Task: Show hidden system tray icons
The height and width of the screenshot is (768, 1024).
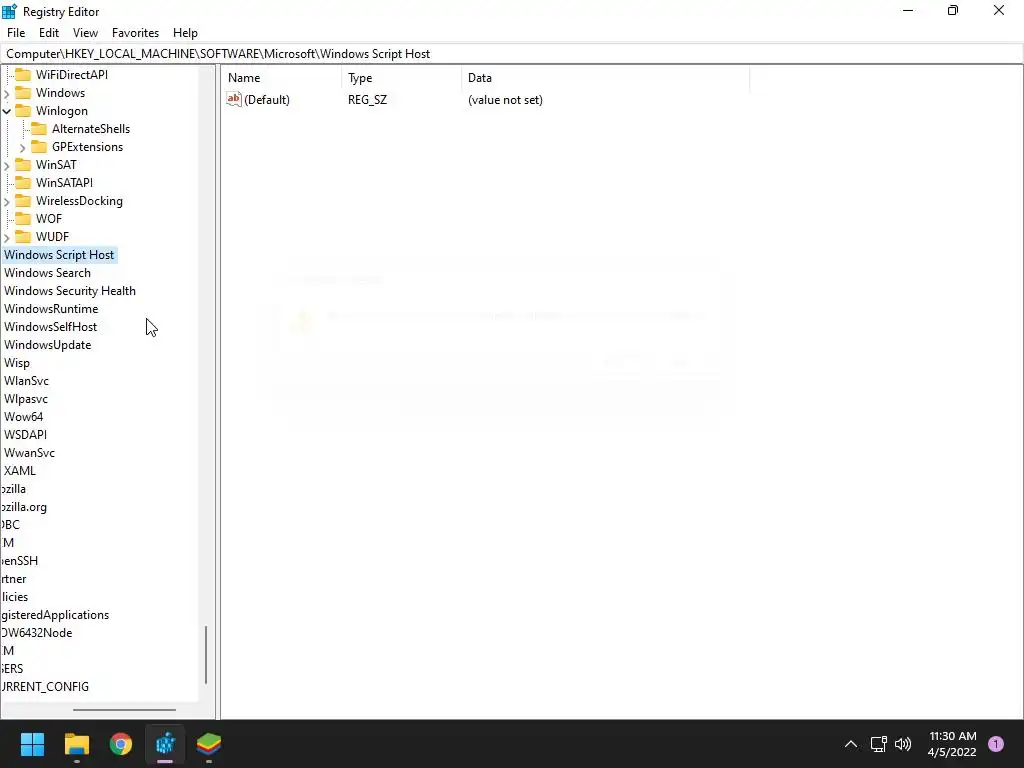Action: (x=850, y=744)
